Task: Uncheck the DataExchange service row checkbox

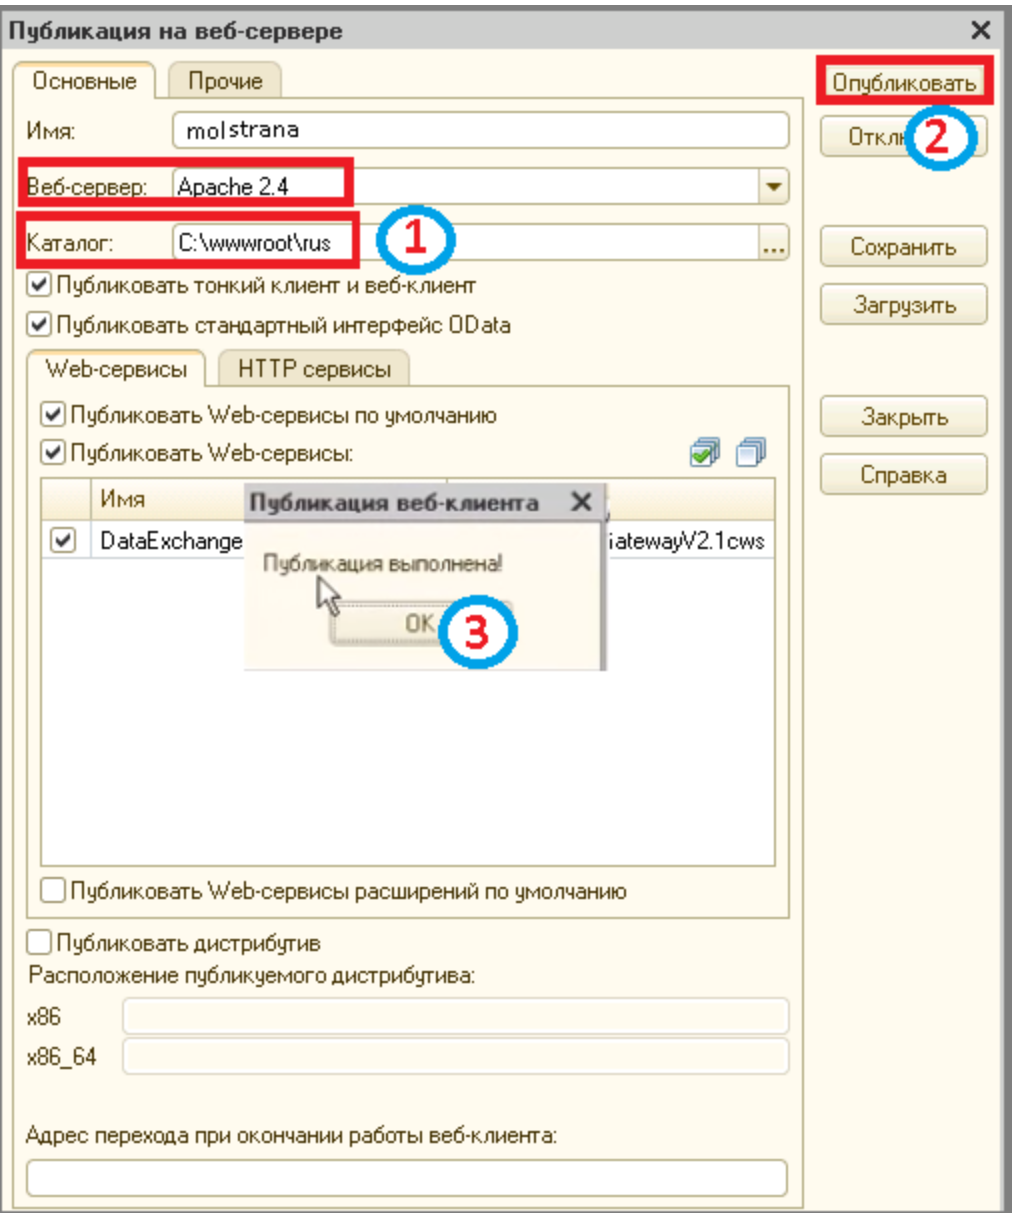Action: tap(62, 540)
